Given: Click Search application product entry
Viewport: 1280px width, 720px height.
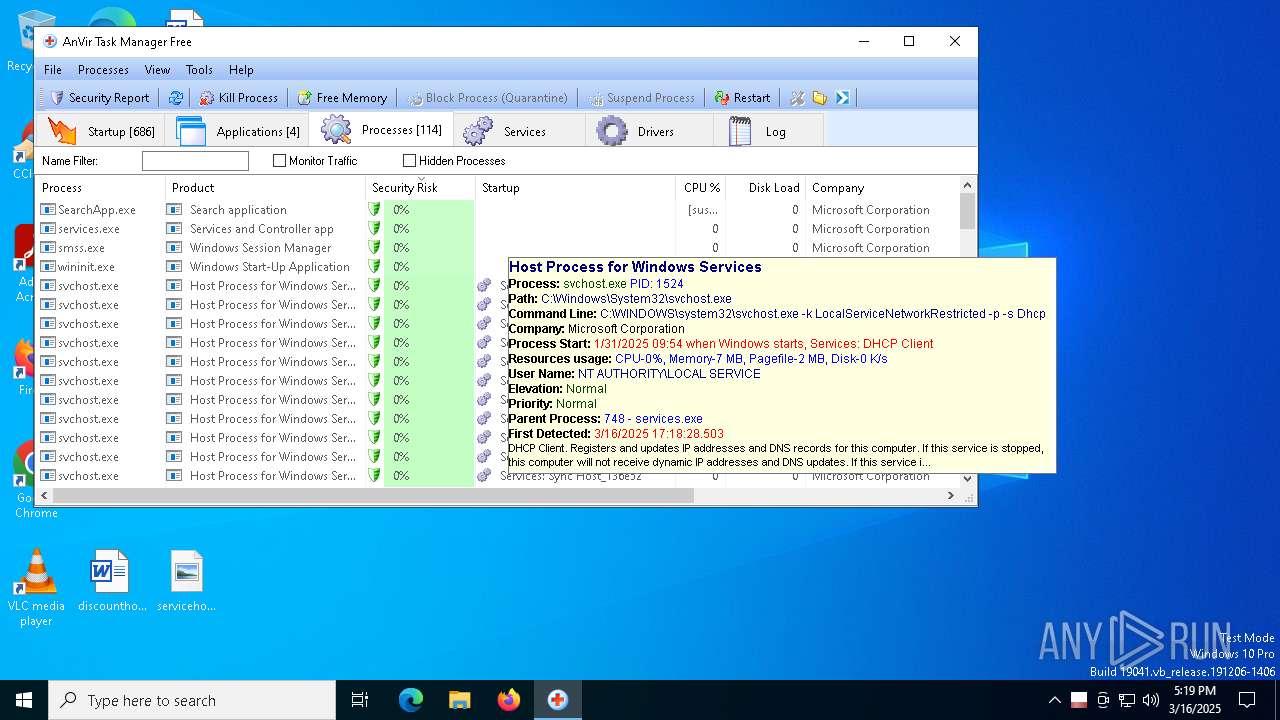Looking at the screenshot, I should click(238, 210).
